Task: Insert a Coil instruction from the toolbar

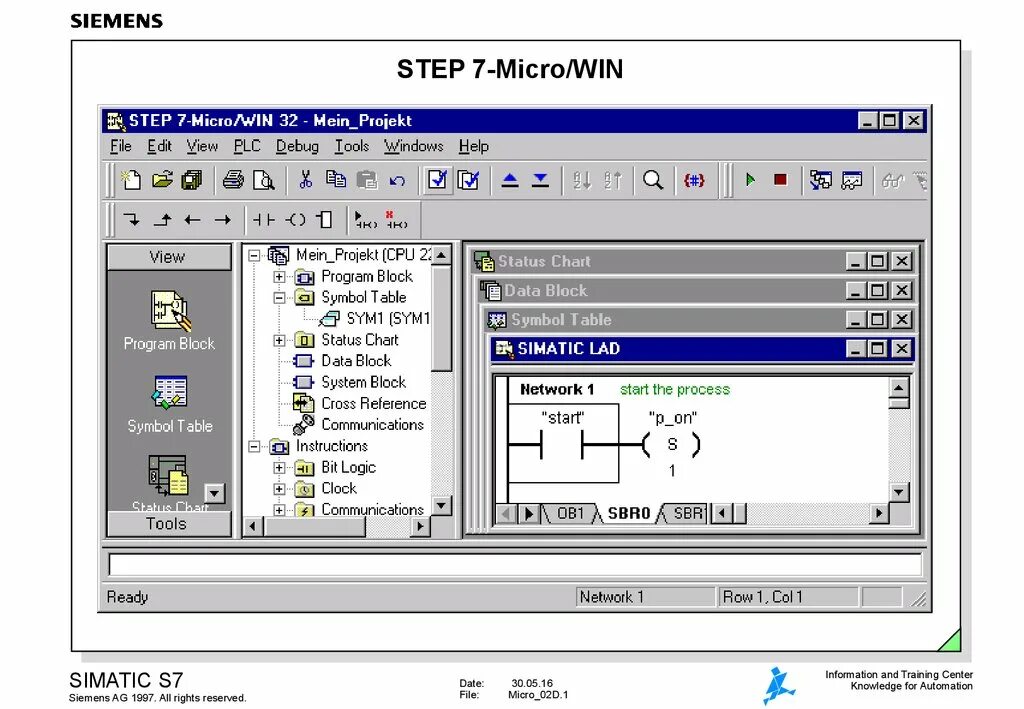Action: tap(296, 220)
